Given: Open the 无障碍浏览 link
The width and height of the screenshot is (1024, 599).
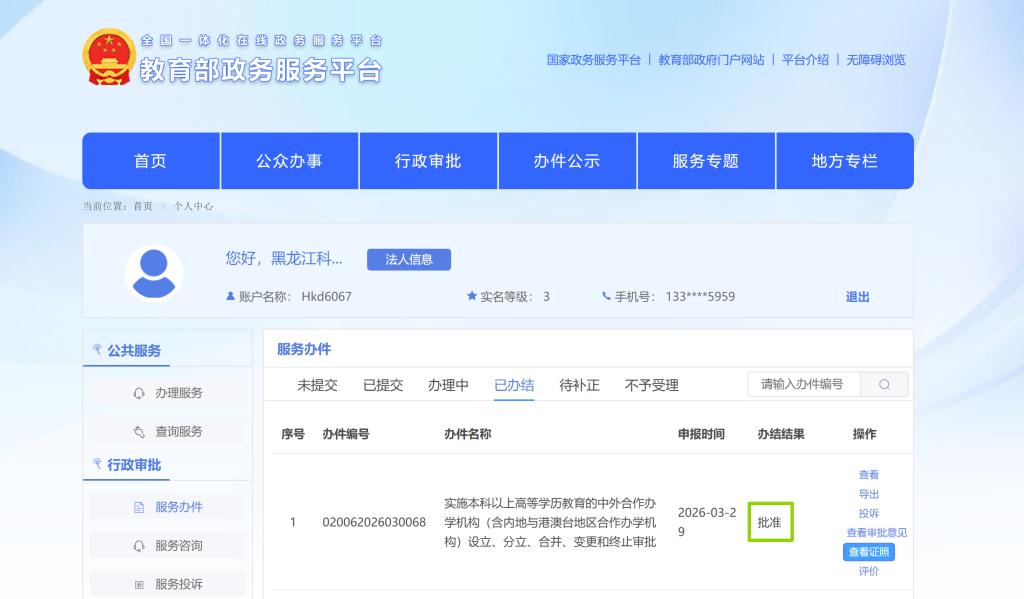Looking at the screenshot, I should tap(876, 59).
